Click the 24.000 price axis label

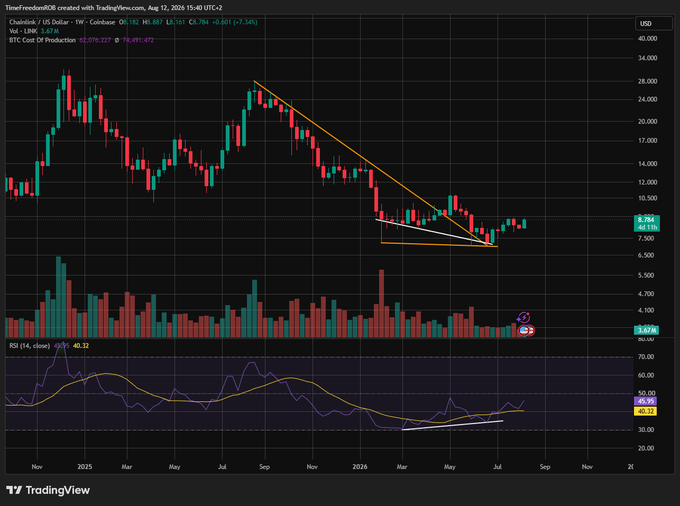pos(647,99)
